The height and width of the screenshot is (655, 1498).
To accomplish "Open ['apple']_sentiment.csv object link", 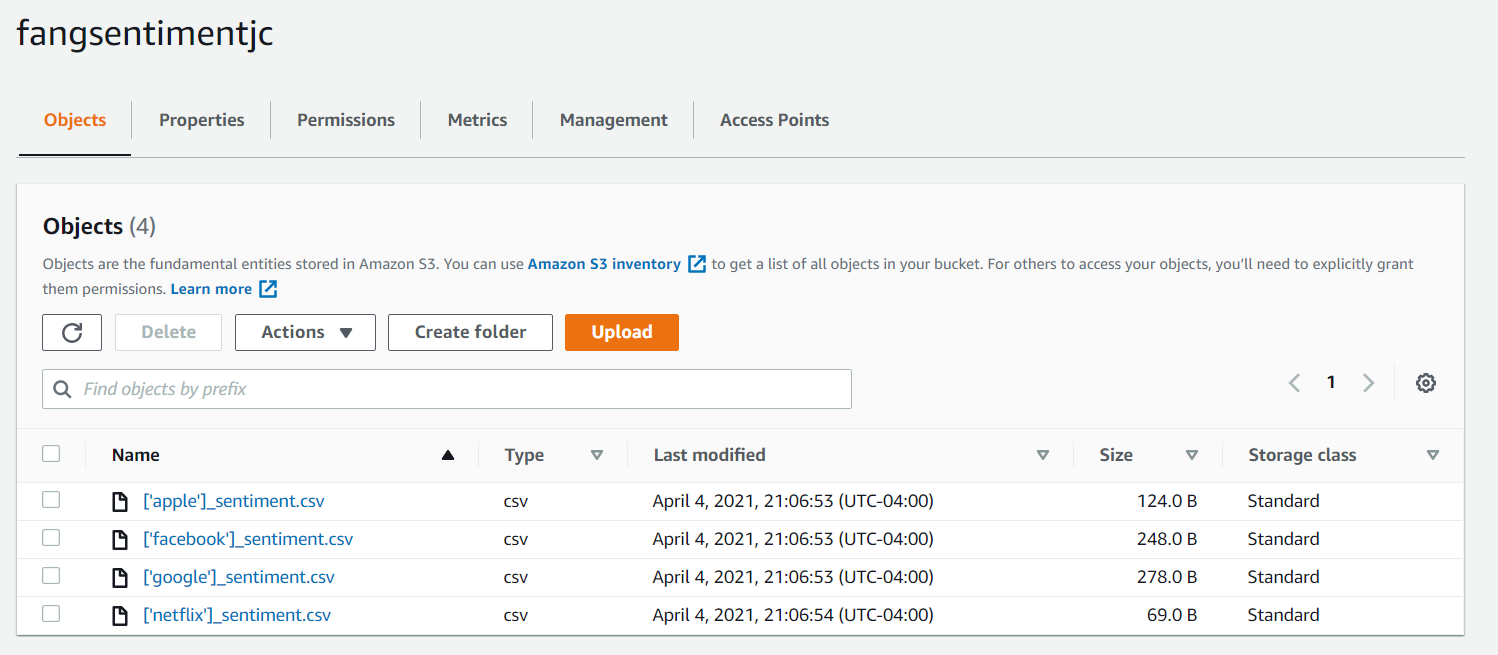I will 234,501.
